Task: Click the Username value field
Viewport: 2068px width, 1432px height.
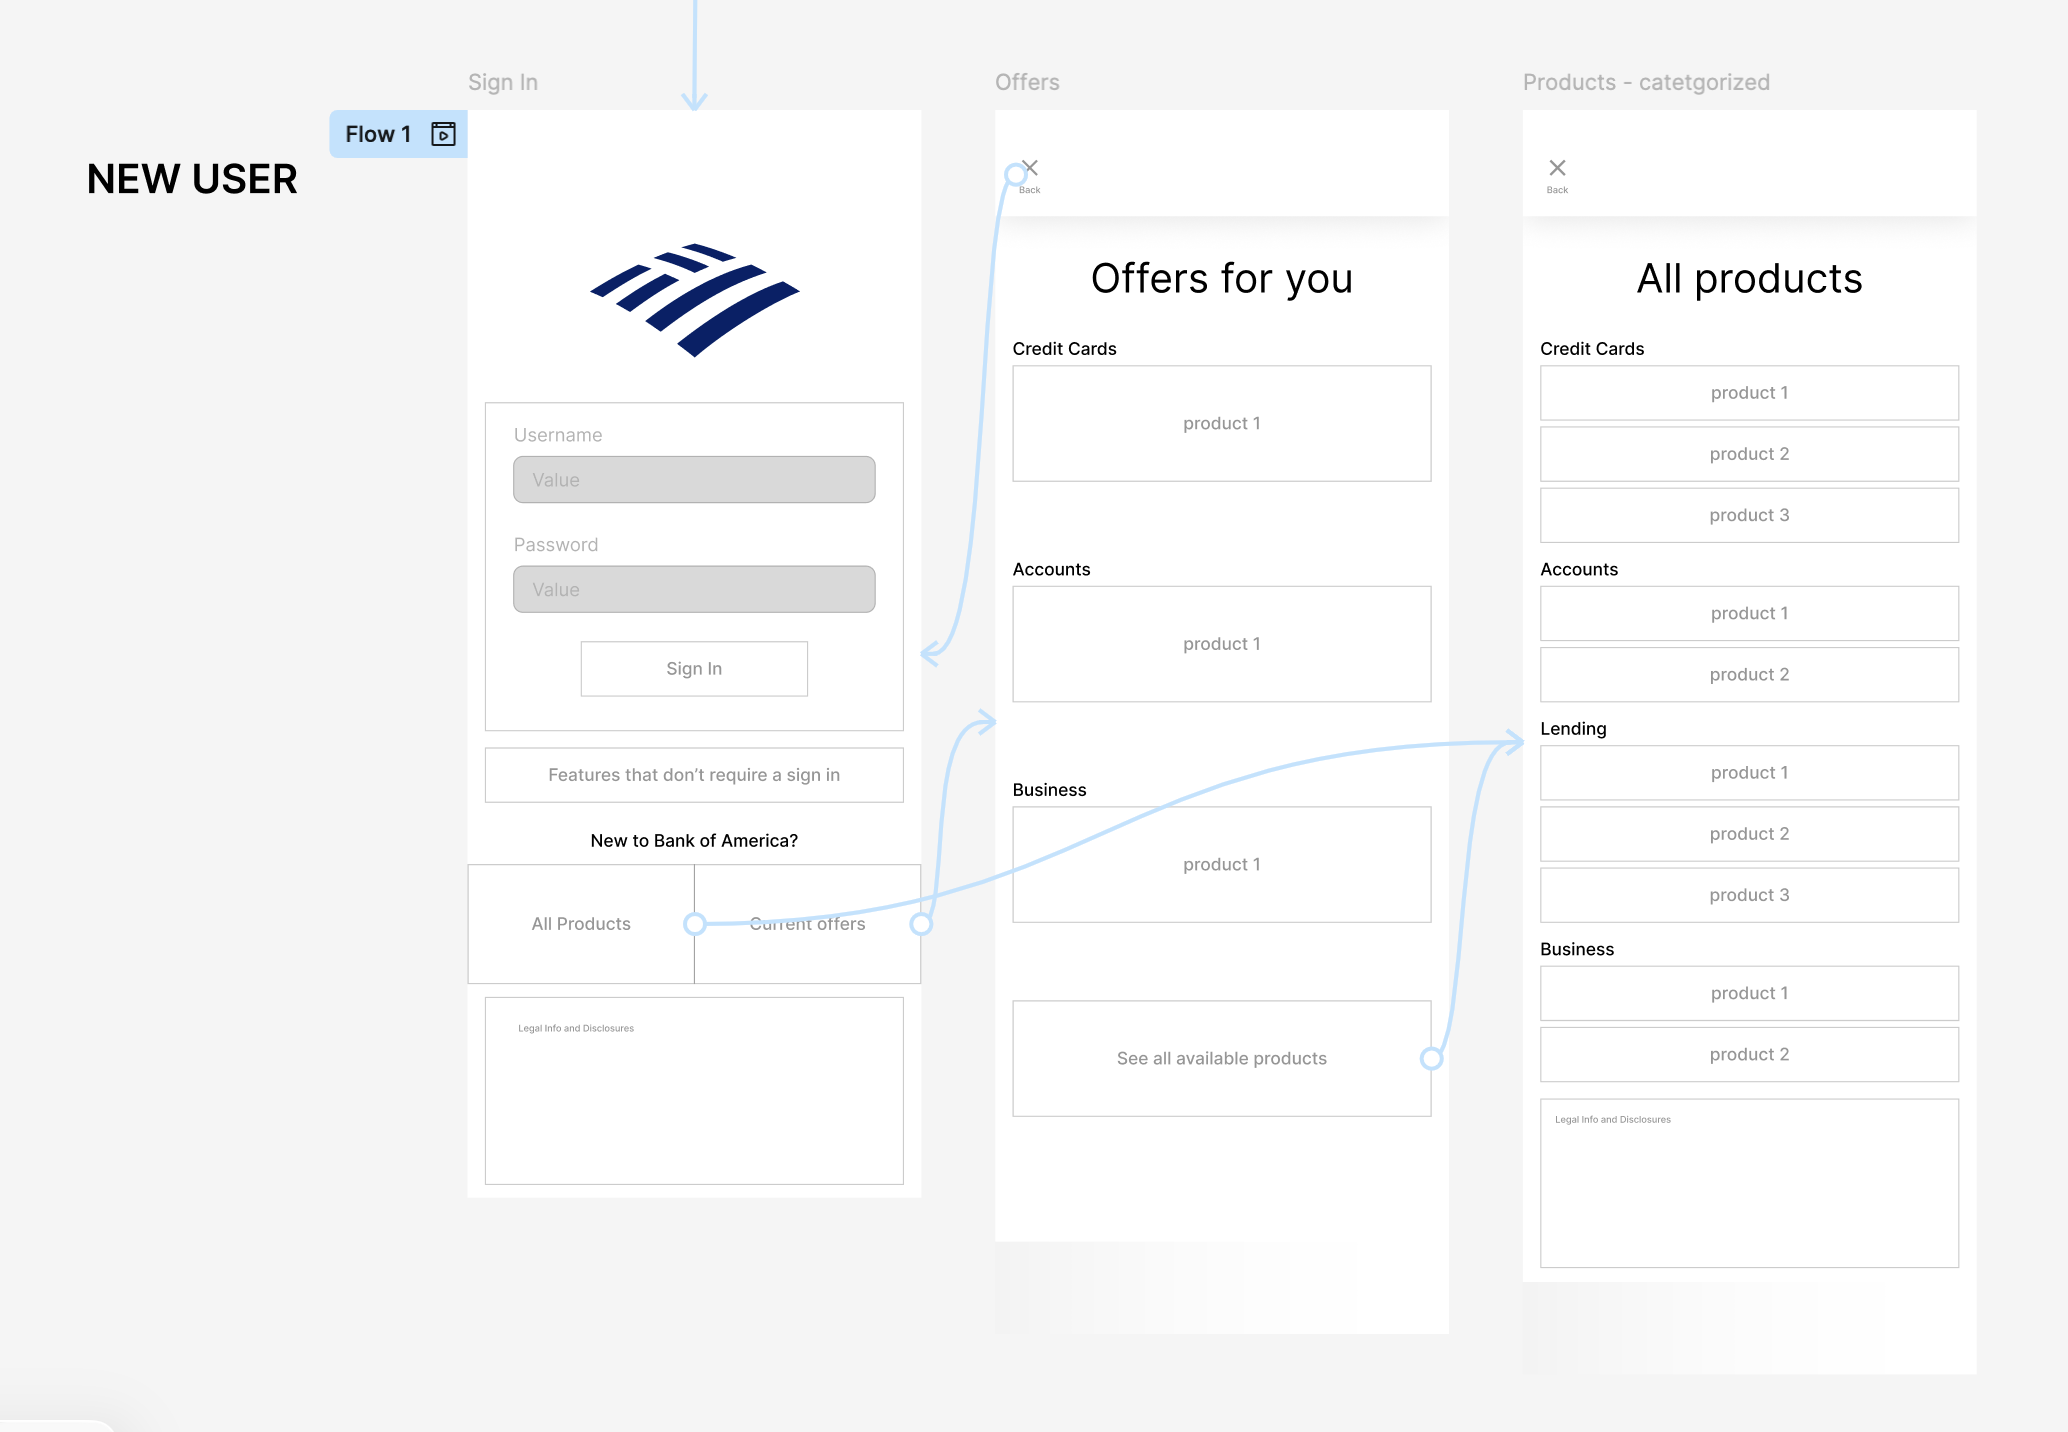Action: [694, 480]
